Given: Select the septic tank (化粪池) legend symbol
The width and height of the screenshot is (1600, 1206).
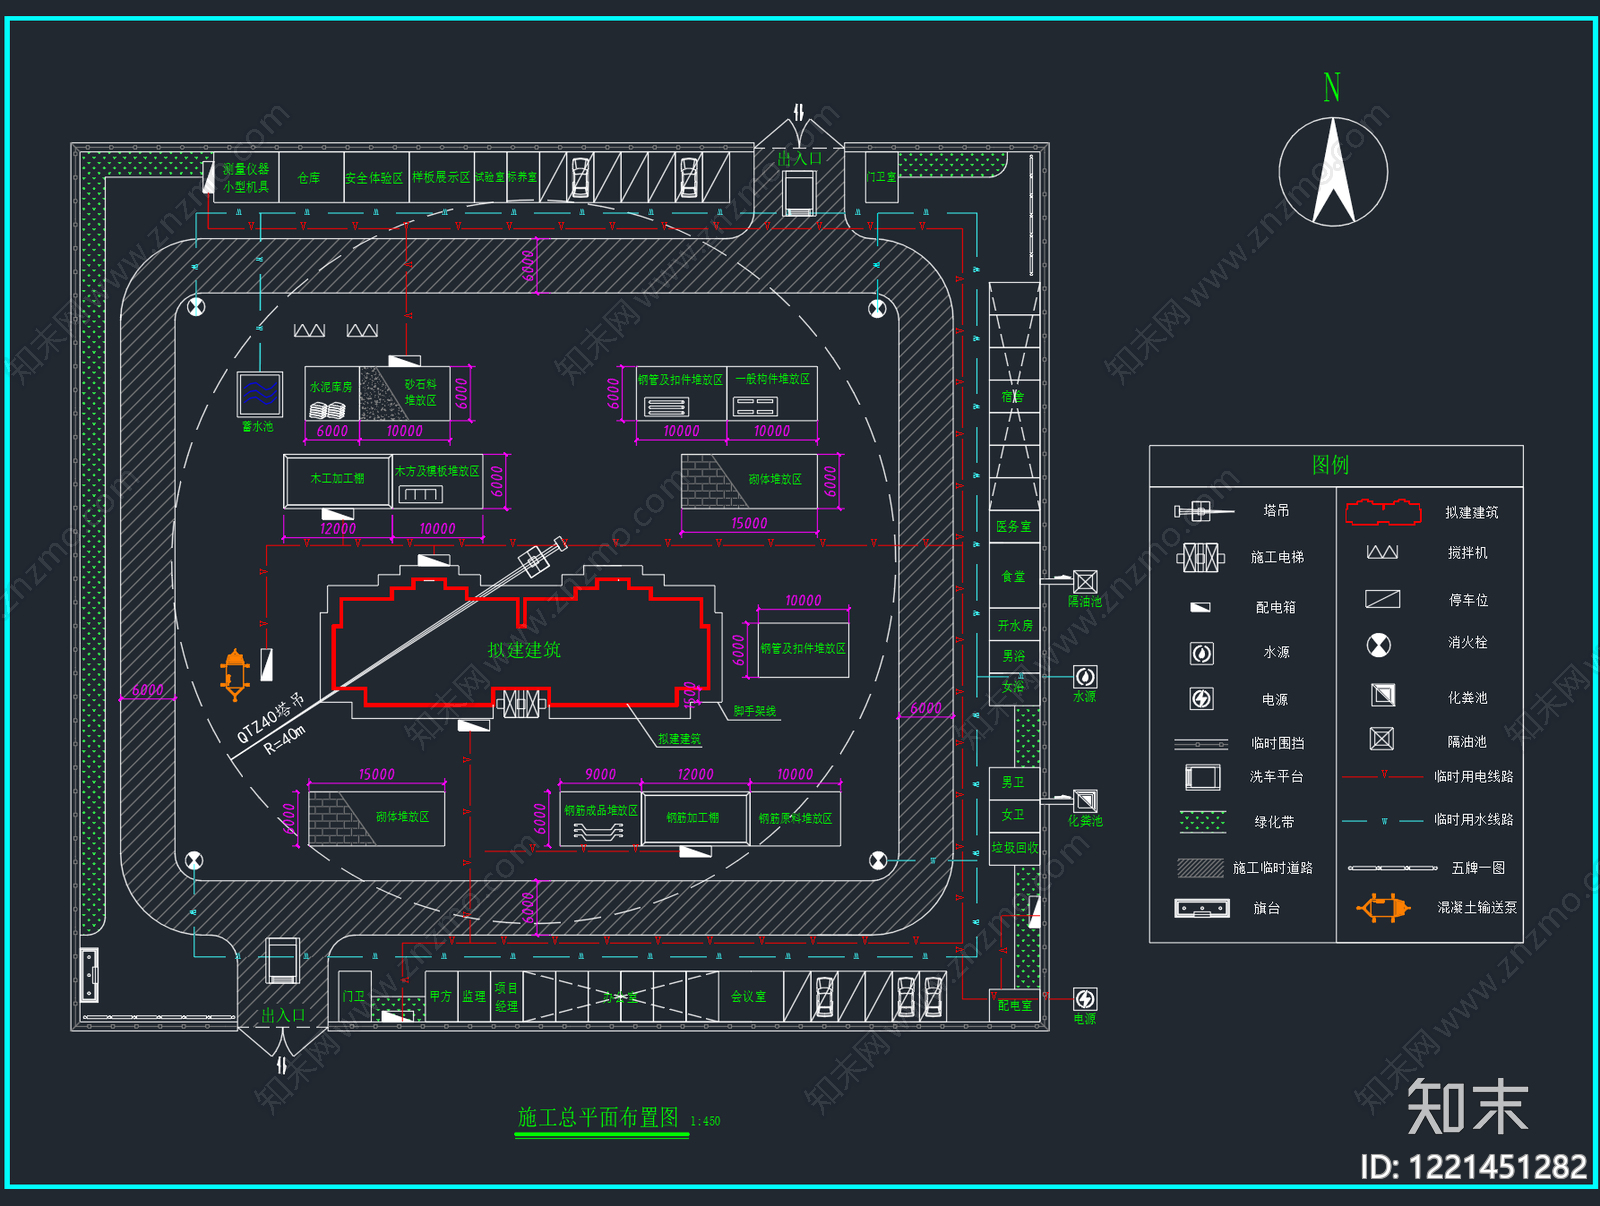Looking at the screenshot, I should (x=1383, y=695).
